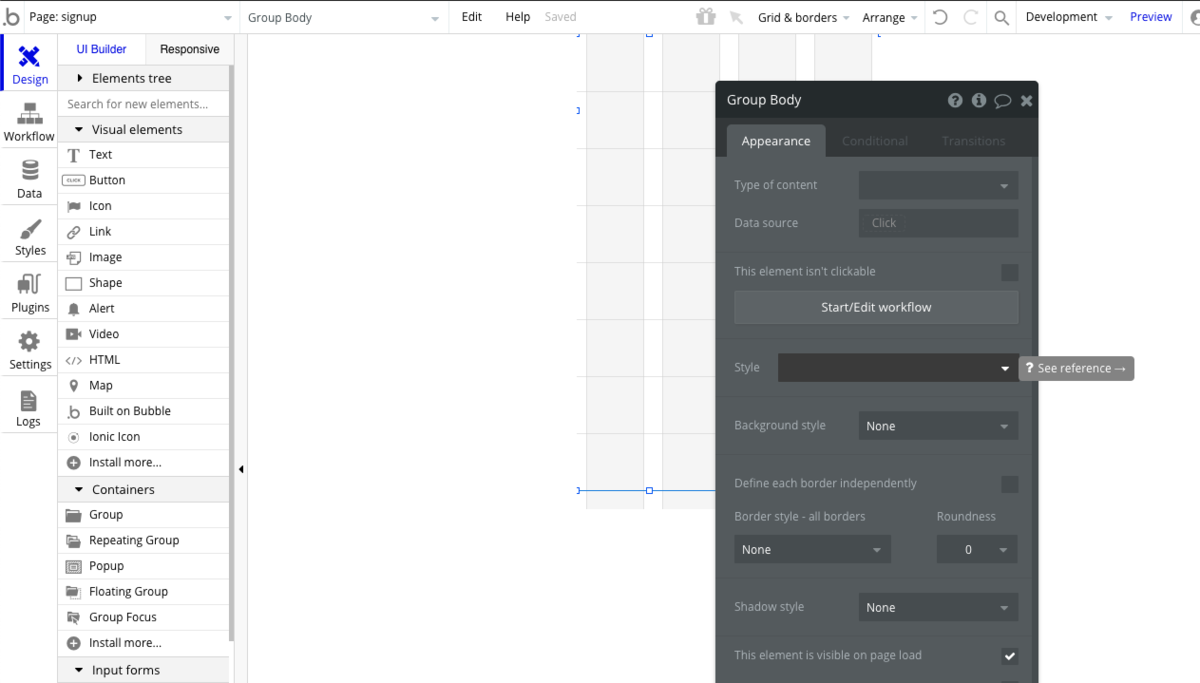The image size is (1200, 683).
Task: Click the Data source field
Action: click(938, 223)
